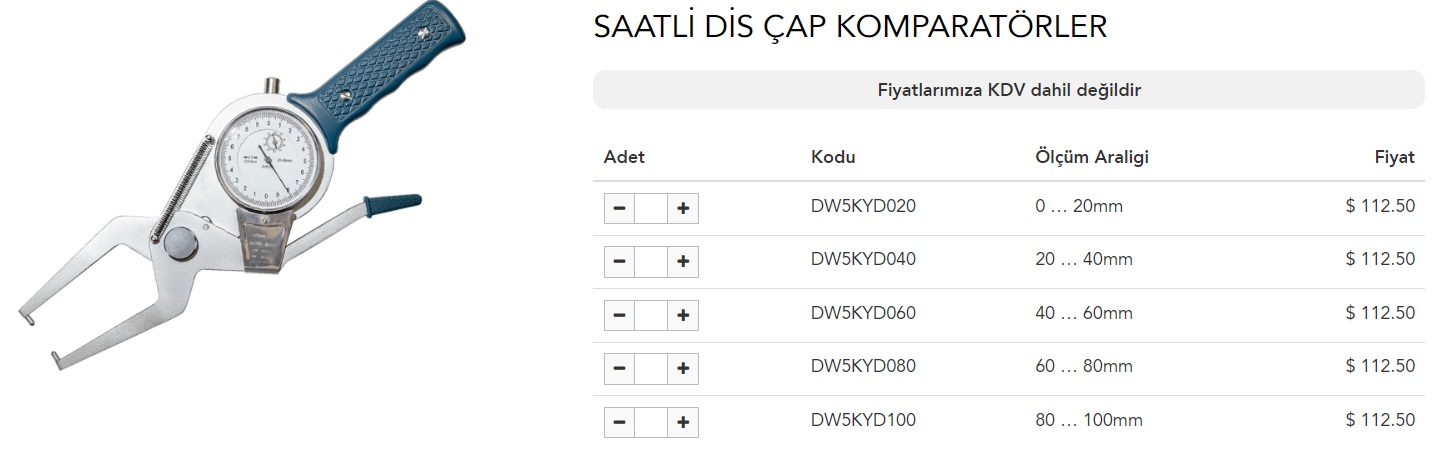Focus quantity field for 80 … 100mm row
Viewport: 1455px width, 461px height.
point(651,422)
